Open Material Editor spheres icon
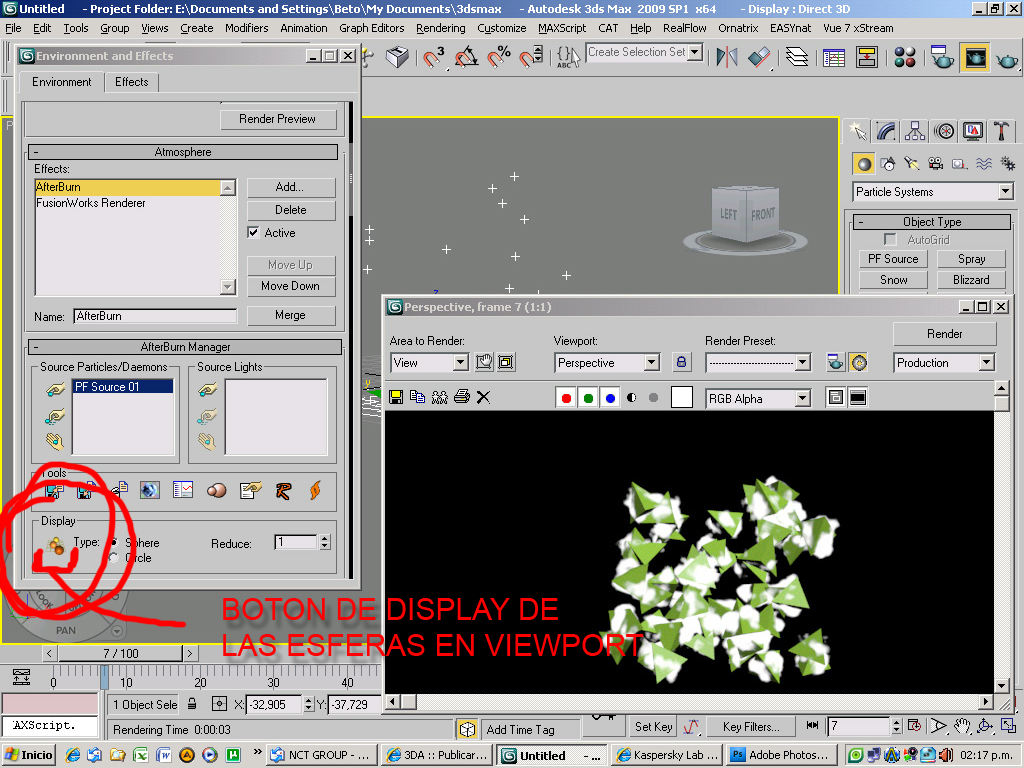The height and width of the screenshot is (768, 1024). click(x=904, y=57)
